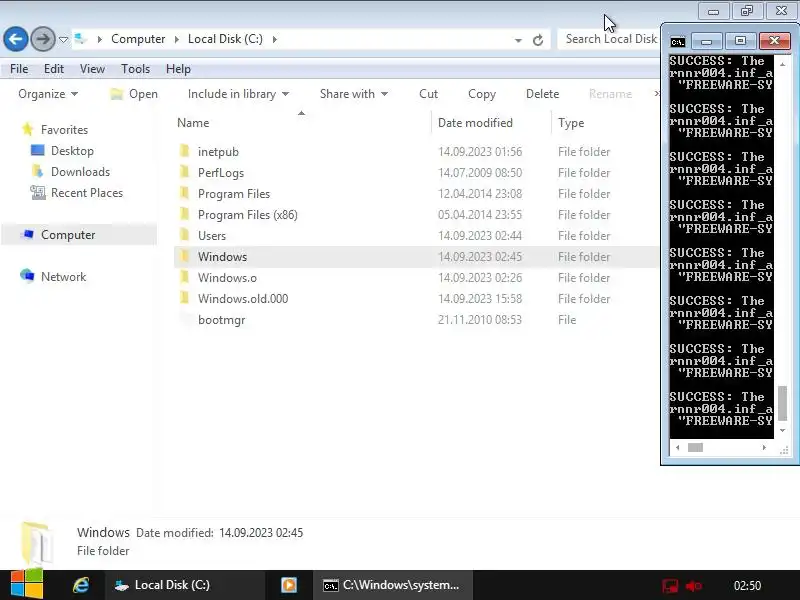Screen dimensions: 800x600
Task: Select Local Disk (C:) breadcrumb segment
Action: [225, 39]
